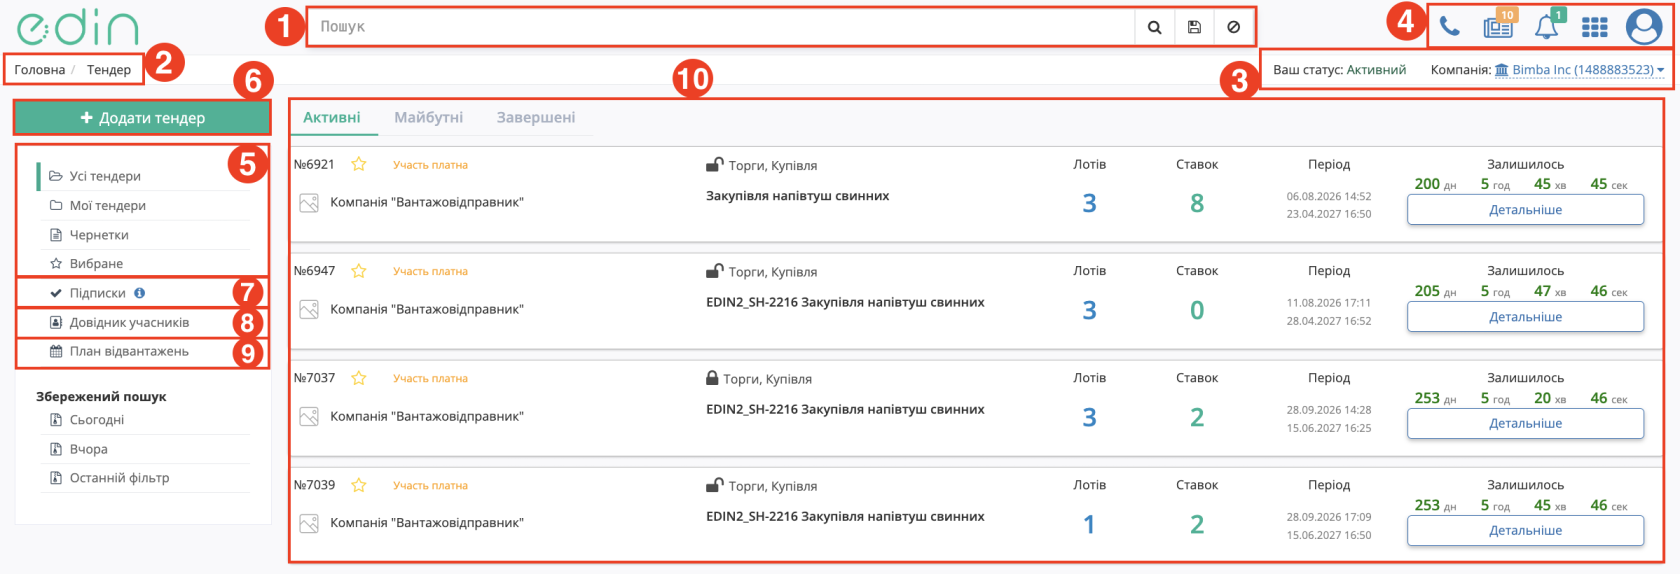Open the phone contact icon
1680x574 pixels.
(x=1450, y=27)
